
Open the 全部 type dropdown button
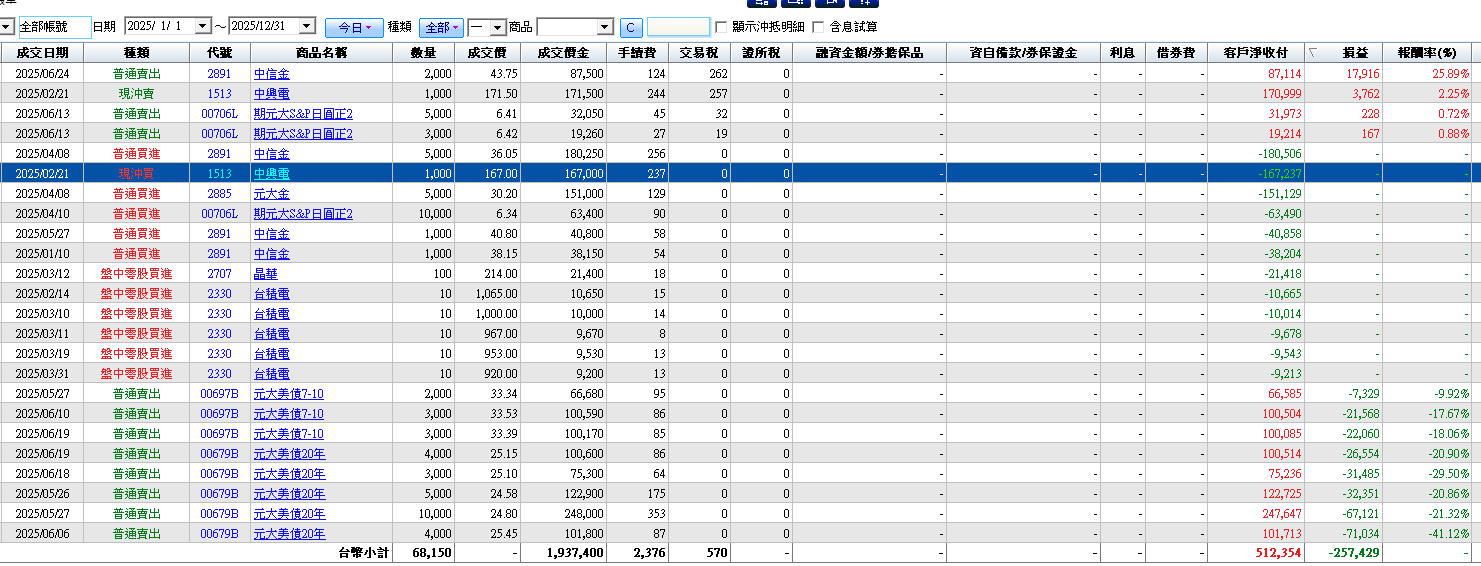pyautogui.click(x=441, y=27)
